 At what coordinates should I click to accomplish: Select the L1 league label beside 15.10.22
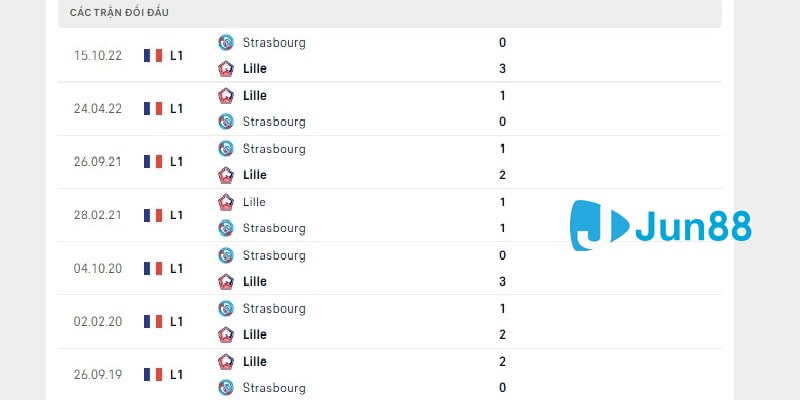(x=176, y=56)
